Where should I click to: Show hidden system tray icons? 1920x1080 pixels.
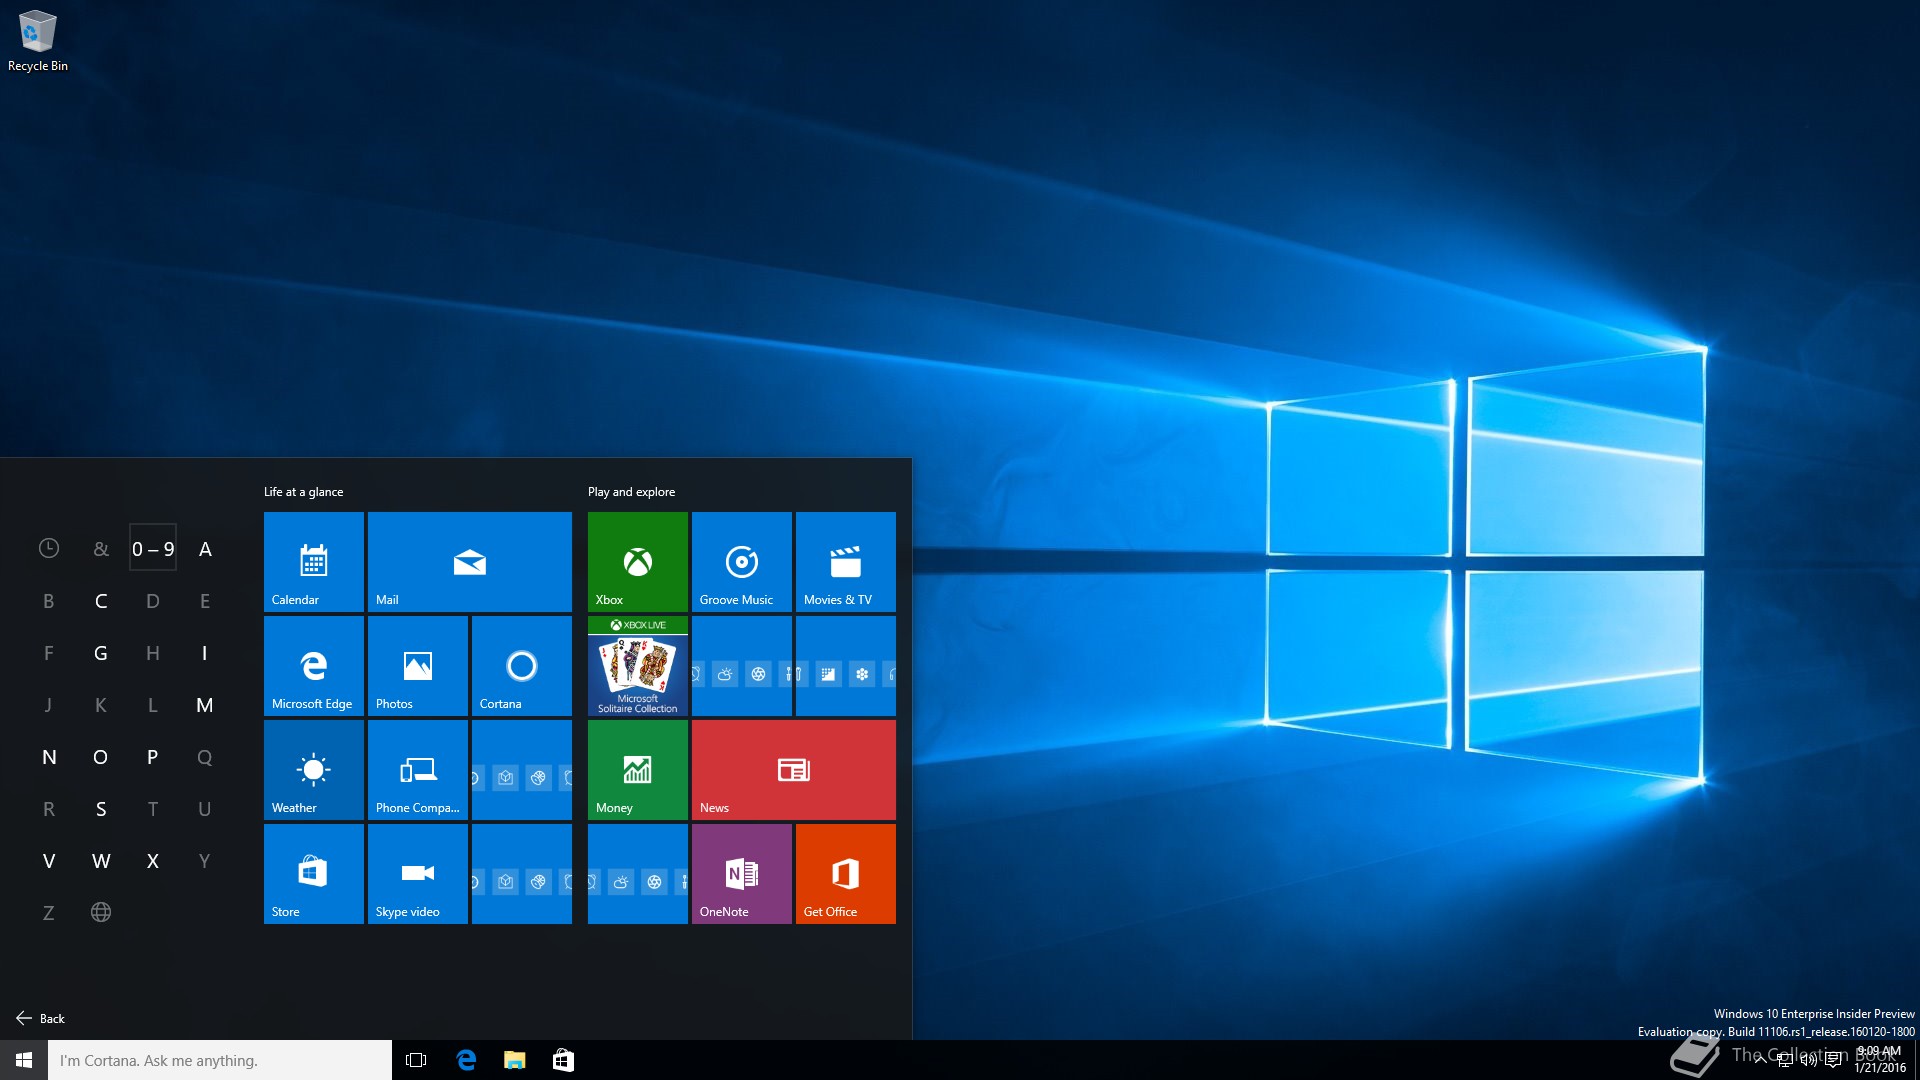1759,1060
